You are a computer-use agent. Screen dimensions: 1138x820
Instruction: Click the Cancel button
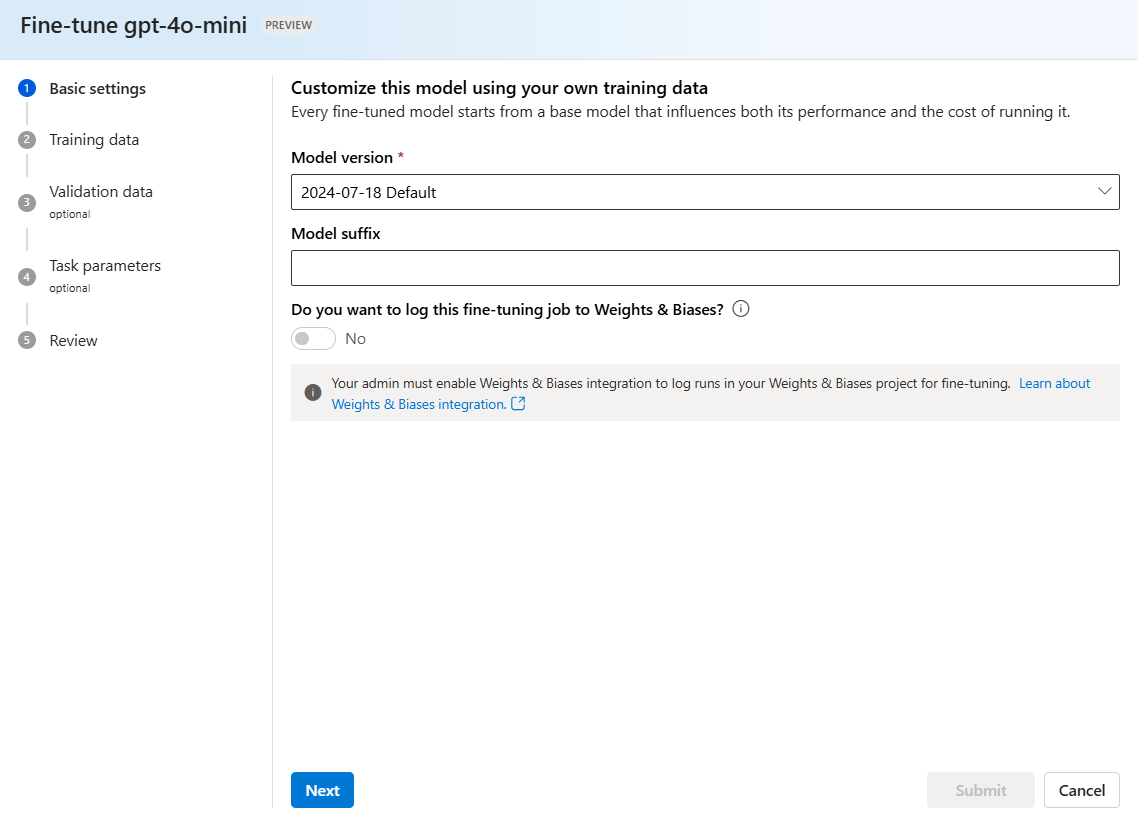click(x=1081, y=790)
